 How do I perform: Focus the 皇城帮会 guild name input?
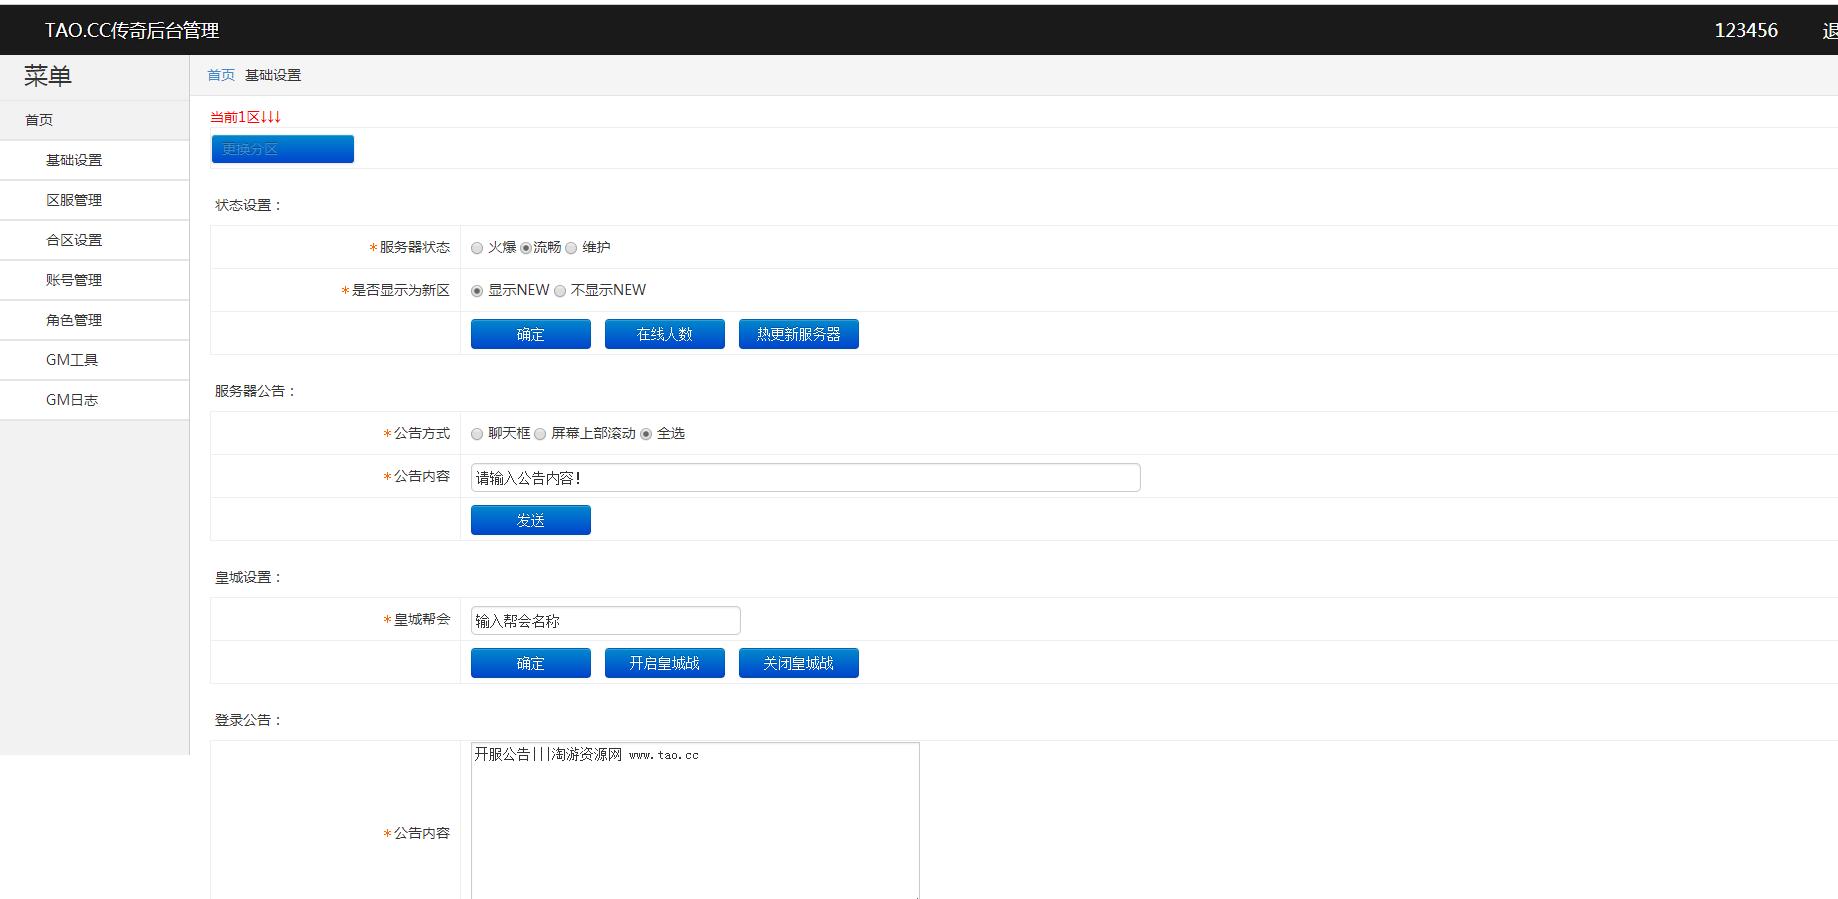click(605, 621)
